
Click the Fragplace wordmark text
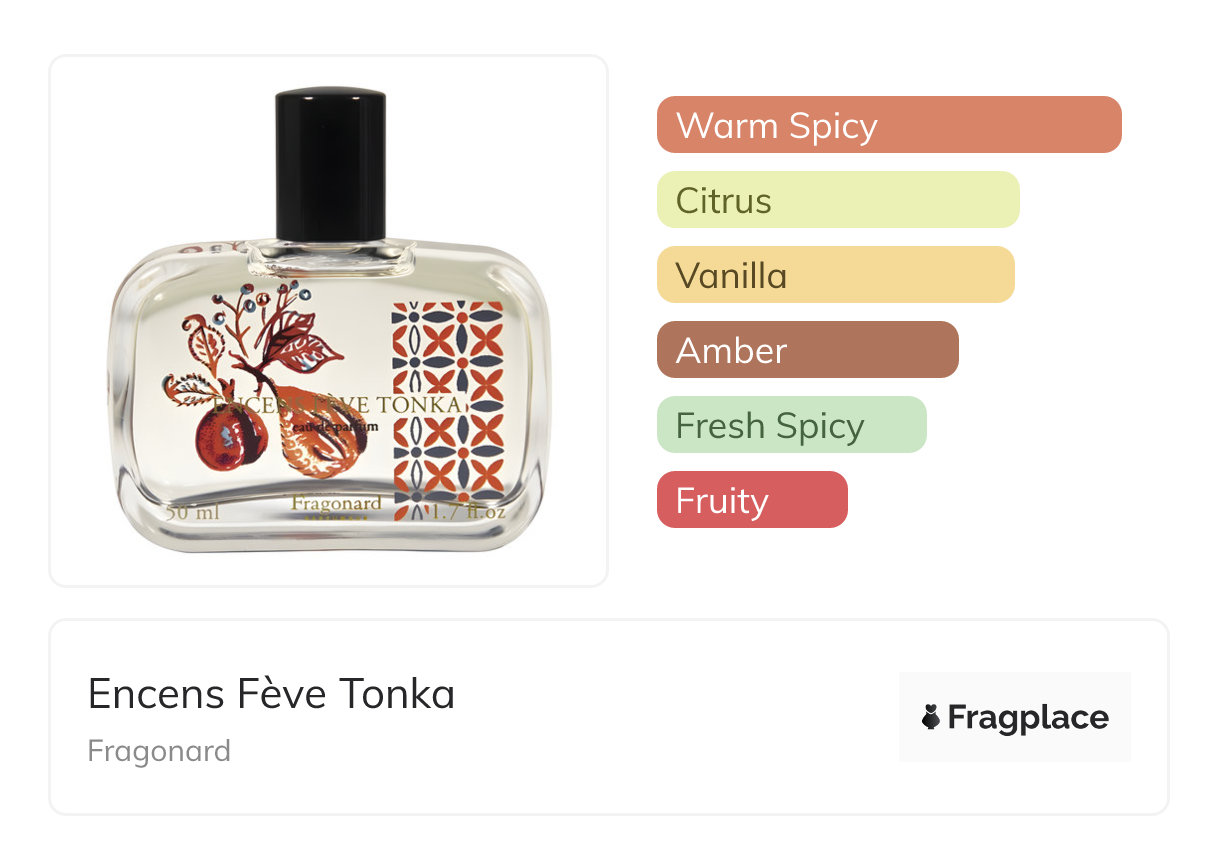[1028, 718]
